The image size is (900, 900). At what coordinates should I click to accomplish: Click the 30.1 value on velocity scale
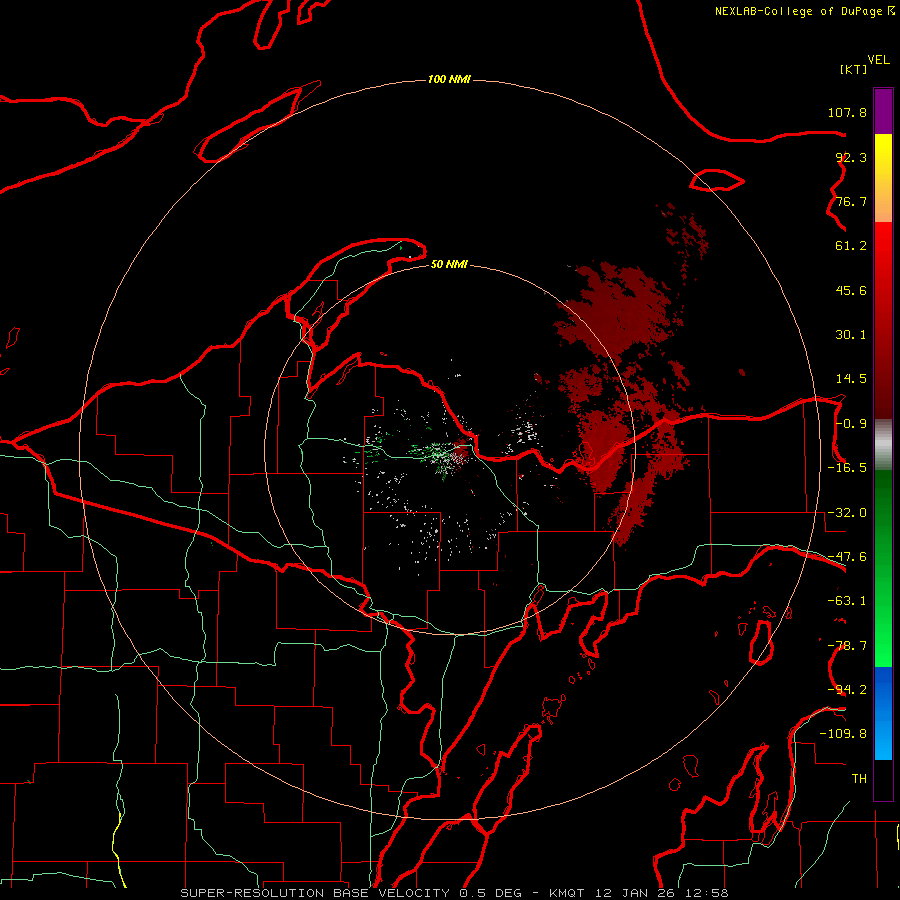(851, 335)
